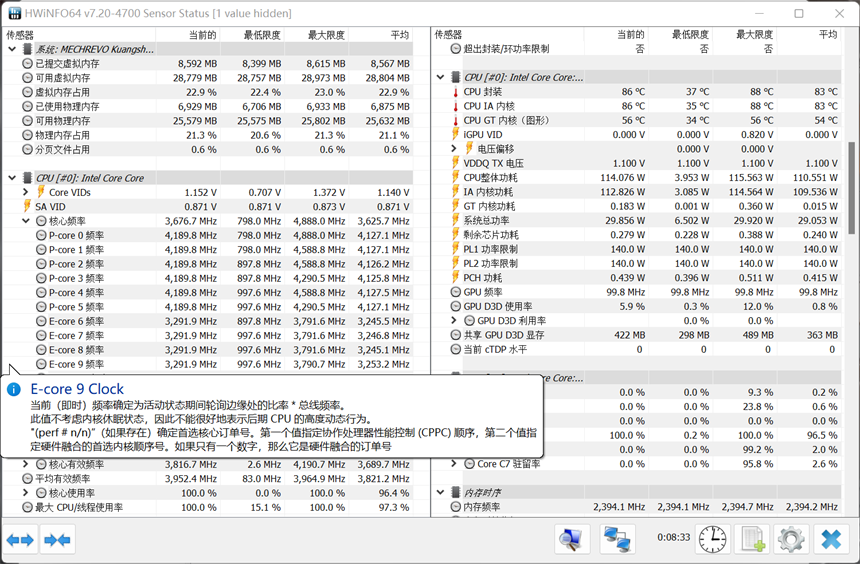Click the expand layout arrows button
Image resolution: width=860 pixels, height=564 pixels.
pyautogui.click(x=20, y=540)
